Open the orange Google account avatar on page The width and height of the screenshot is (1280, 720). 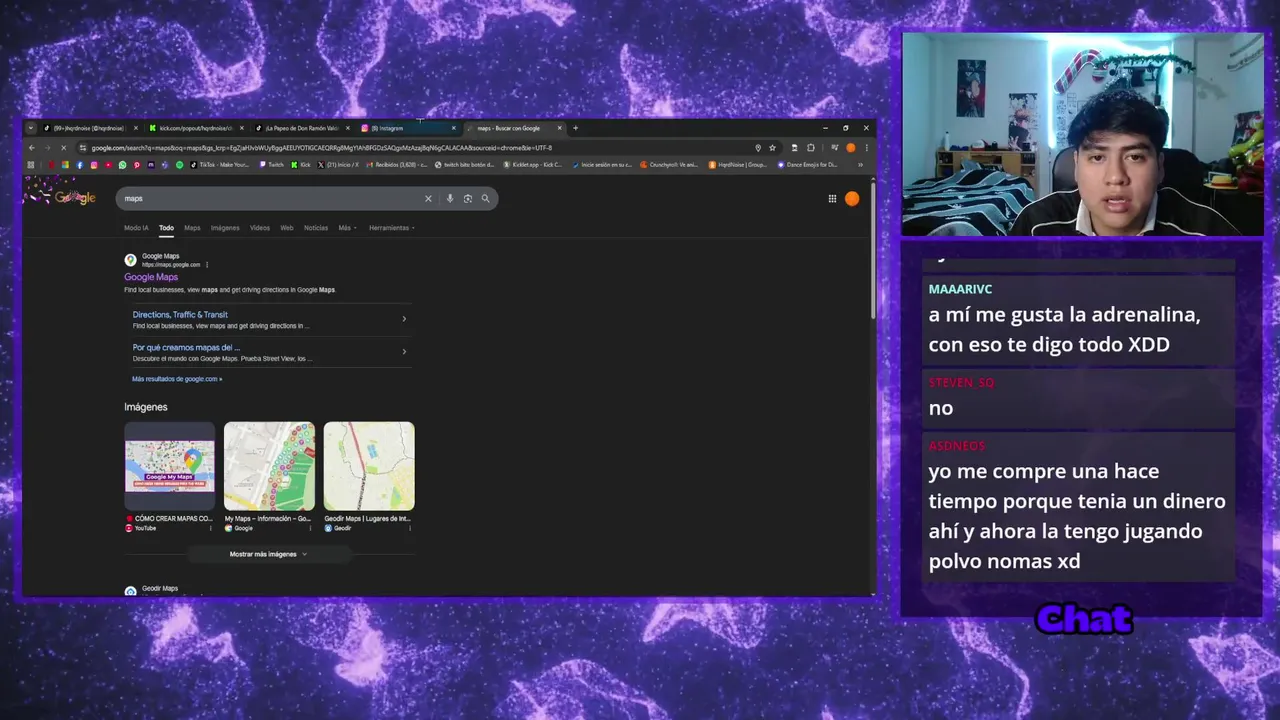[852, 198]
